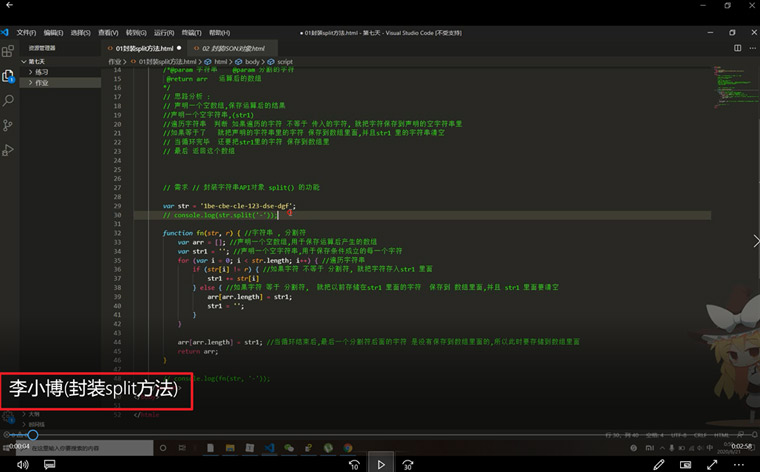Viewport: 760px width, 472px height.
Task: Go back with the top-left arrow
Action: pos(9,5)
